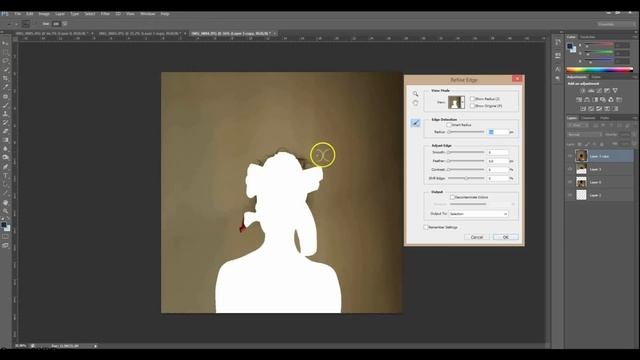Image resolution: width=640 pixels, height=360 pixels.
Task: Select the Crop tool
Action: (5, 78)
